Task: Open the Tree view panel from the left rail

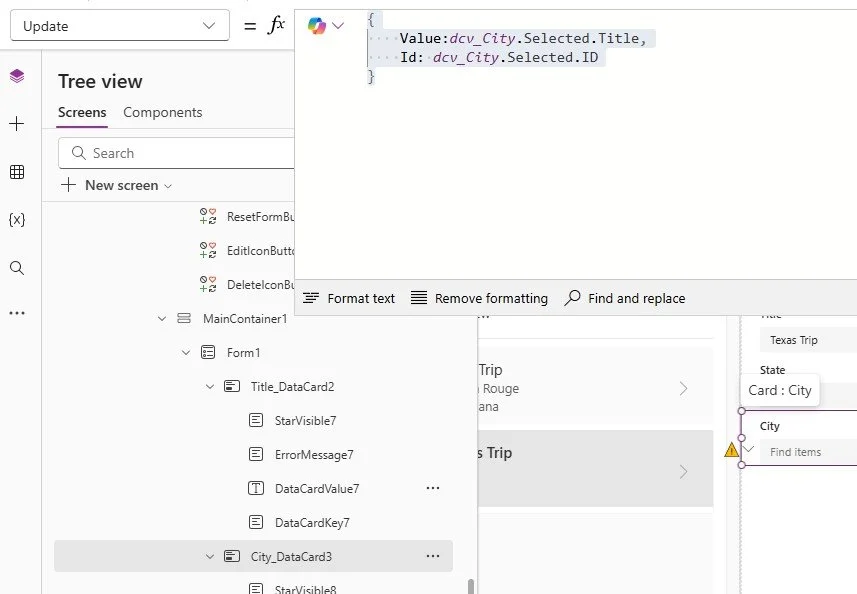Action: pos(16,75)
